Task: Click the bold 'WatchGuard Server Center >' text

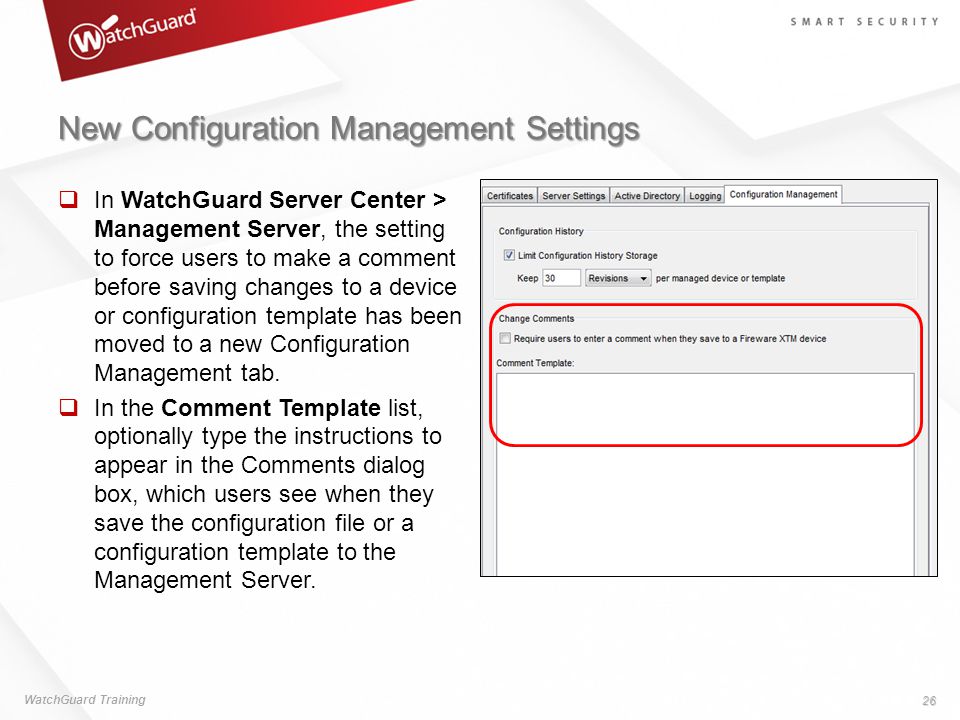Action: pyautogui.click(x=283, y=200)
